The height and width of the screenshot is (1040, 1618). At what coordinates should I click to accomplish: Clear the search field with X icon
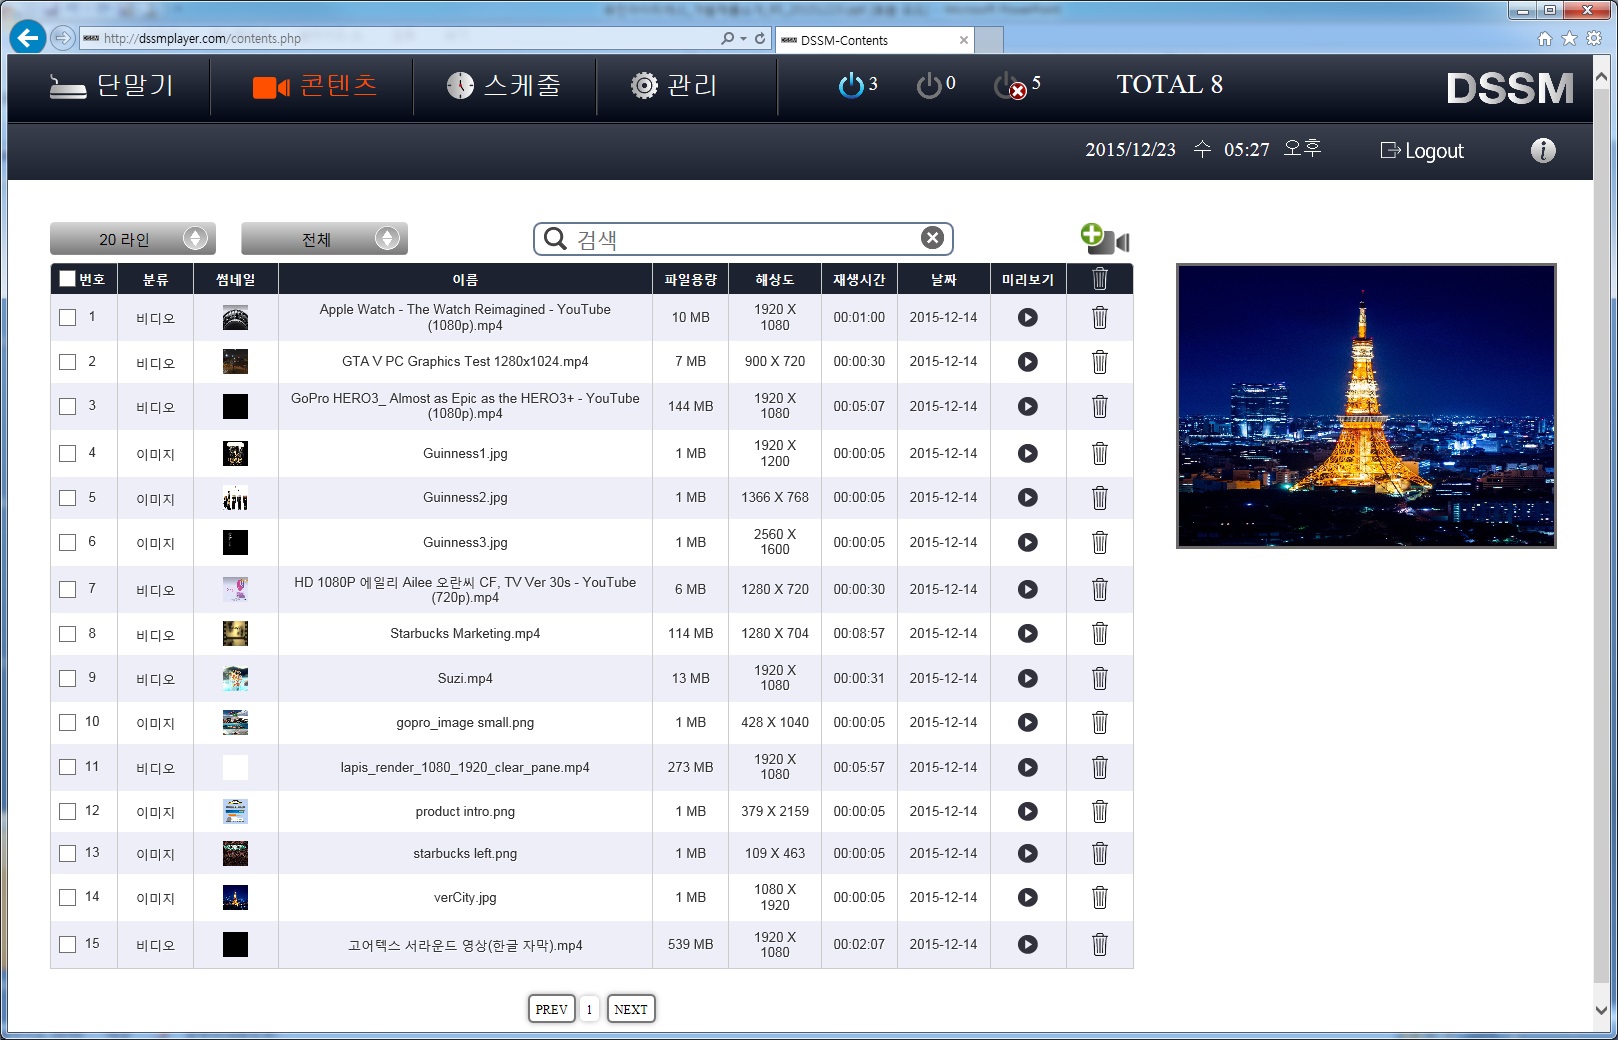pos(932,238)
